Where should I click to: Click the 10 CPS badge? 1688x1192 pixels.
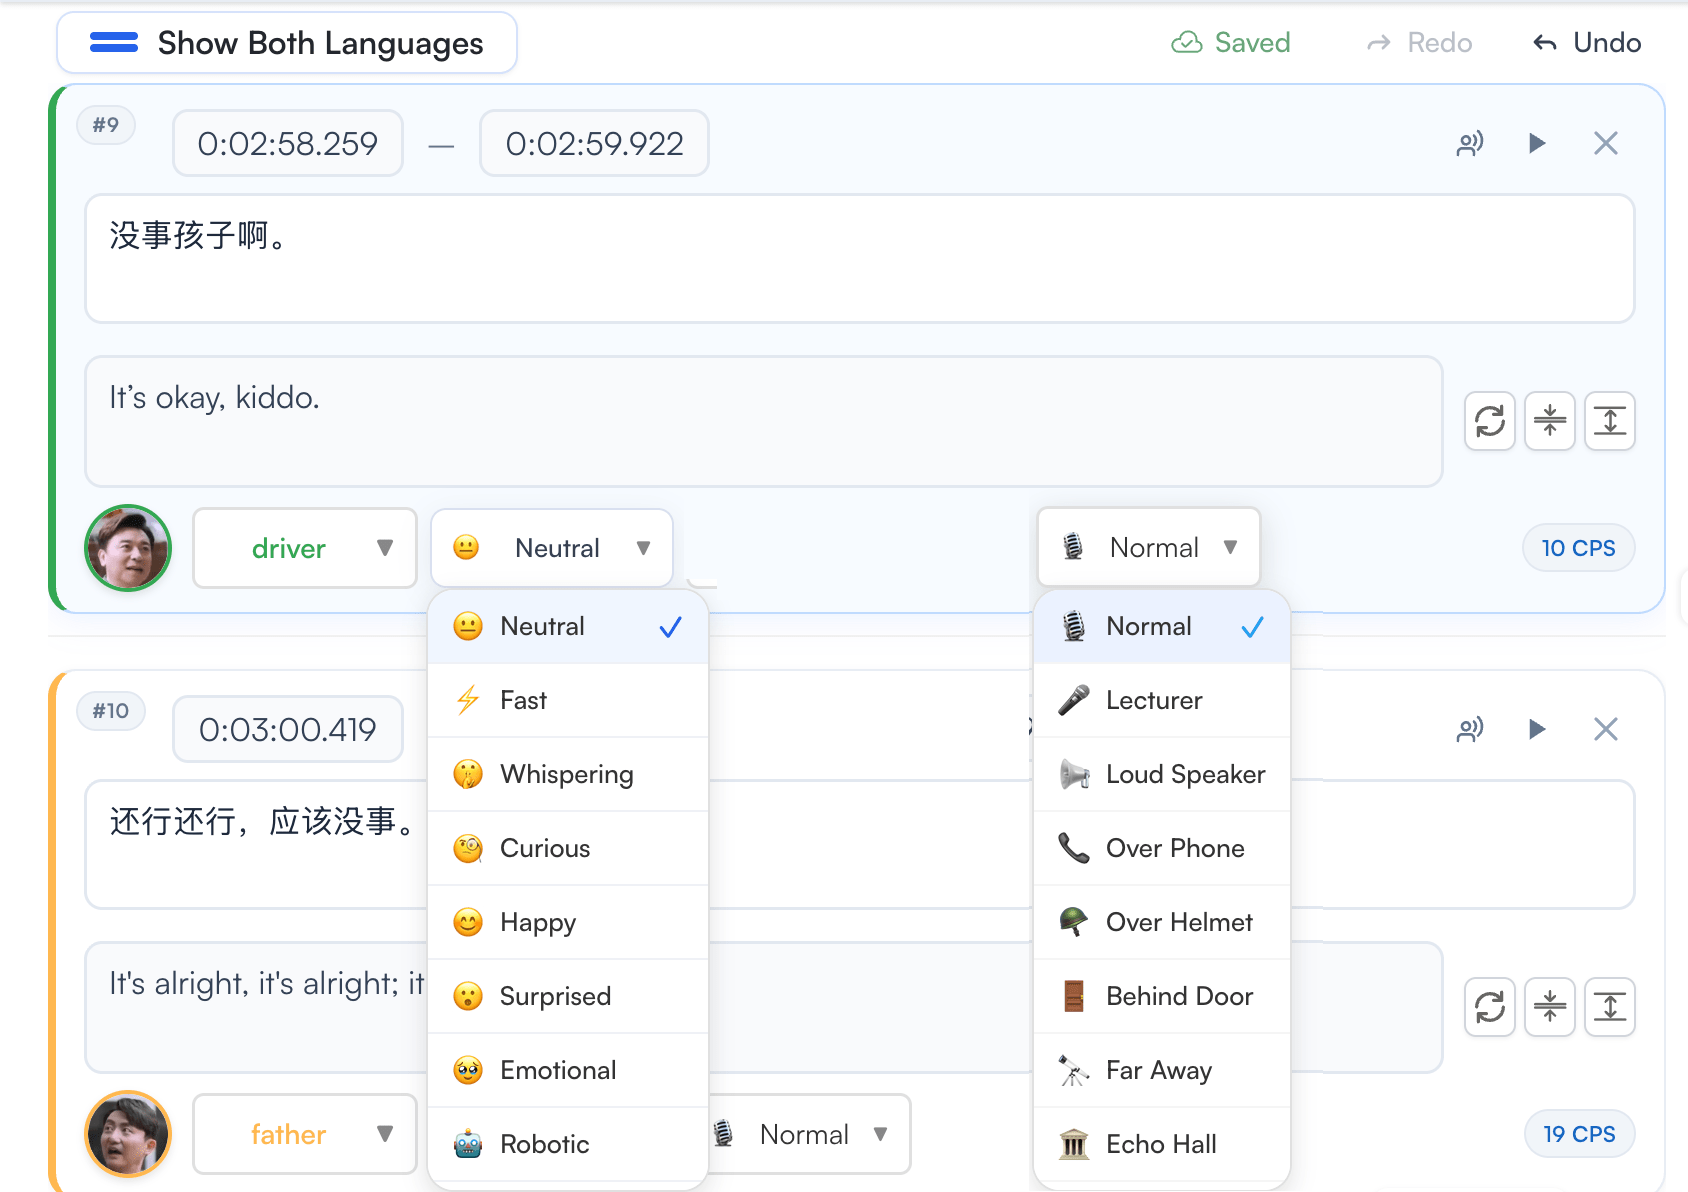coord(1578,548)
